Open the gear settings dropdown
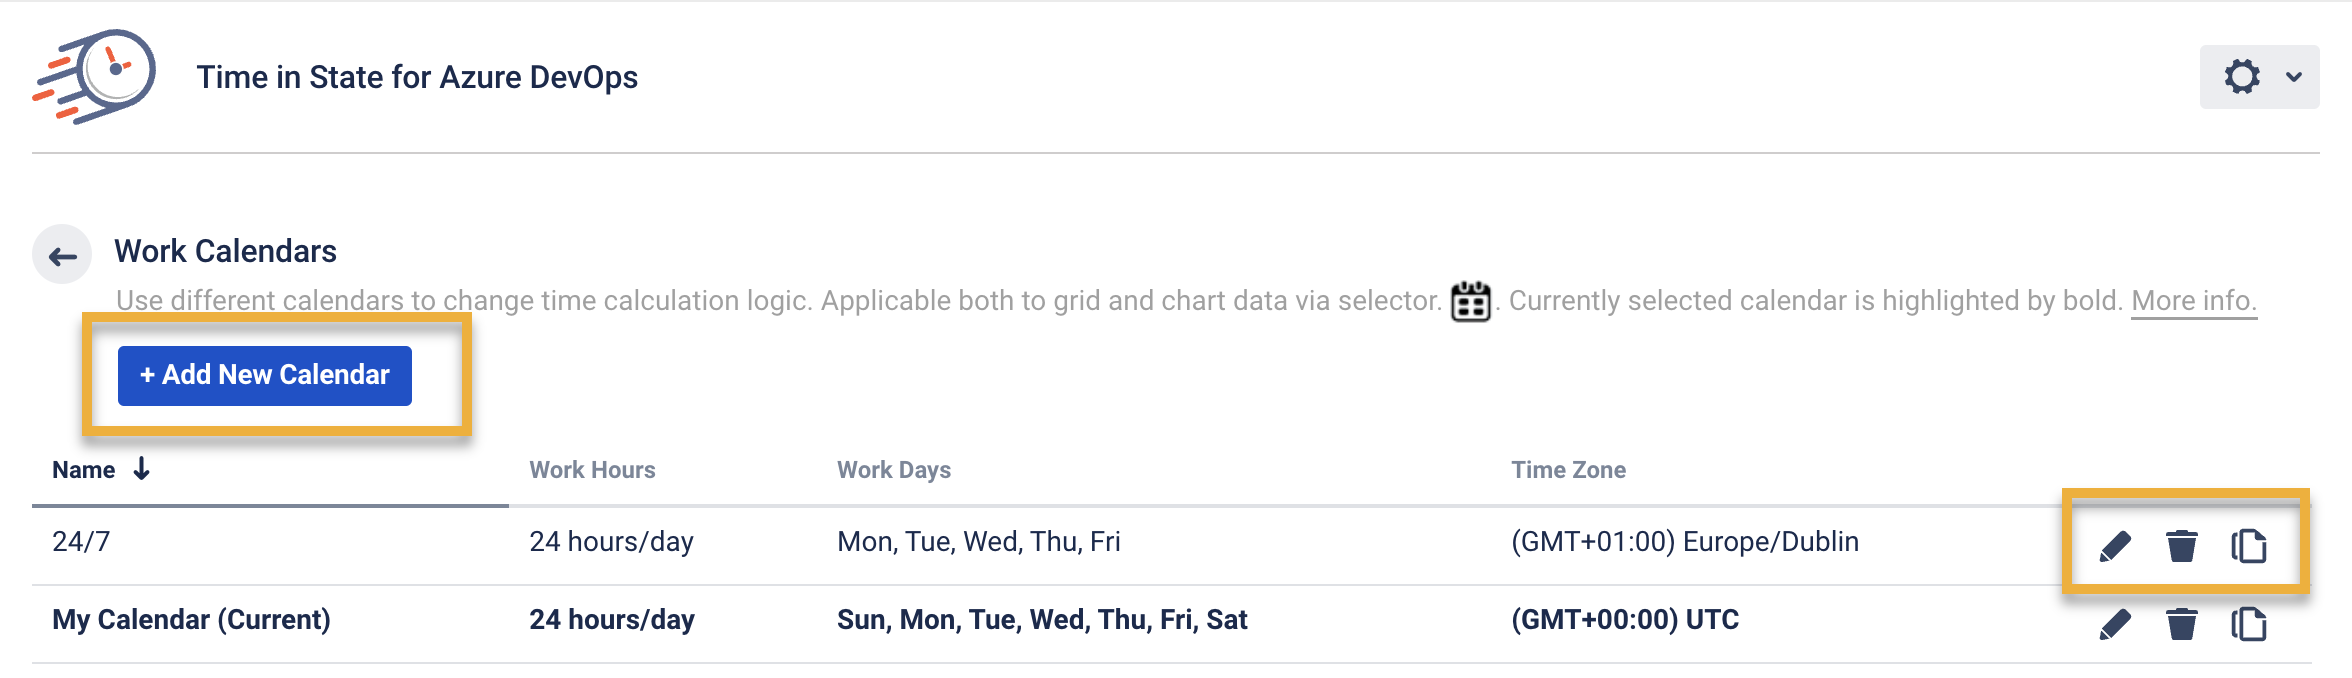This screenshot has height=678, width=2352. tap(2258, 77)
